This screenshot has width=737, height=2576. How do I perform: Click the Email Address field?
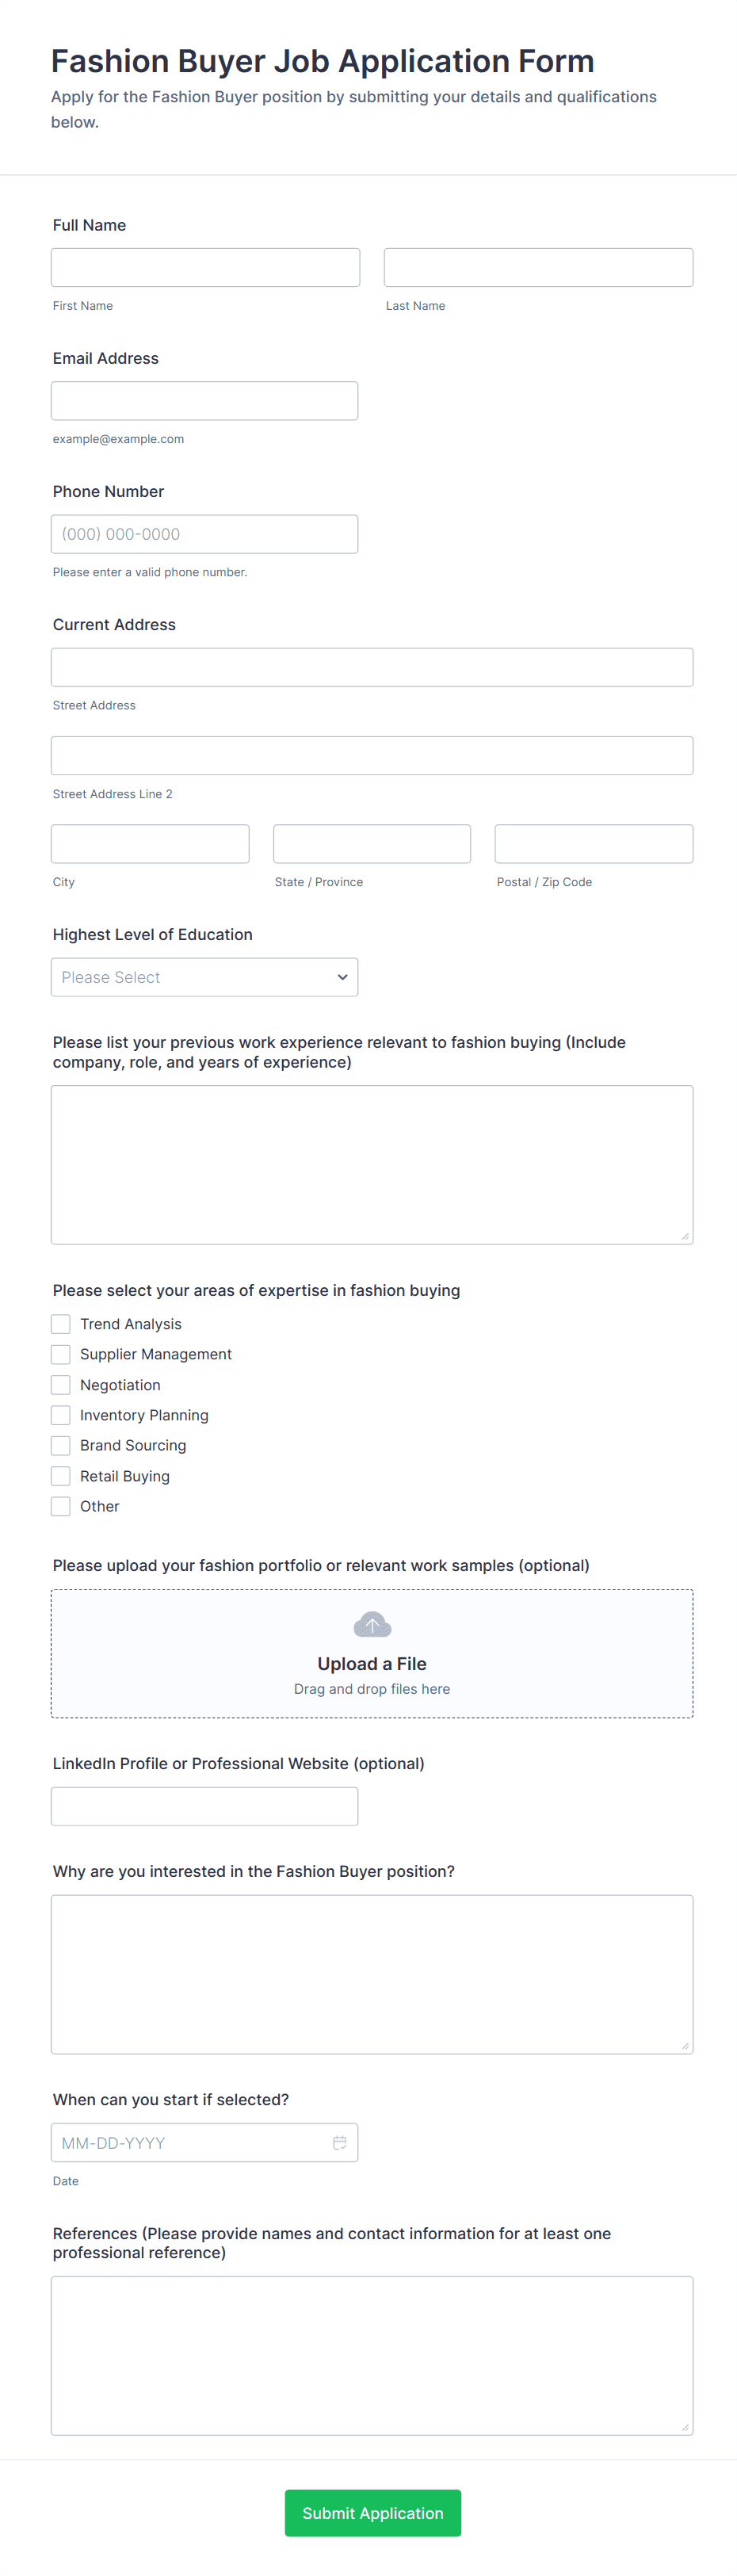tap(204, 400)
